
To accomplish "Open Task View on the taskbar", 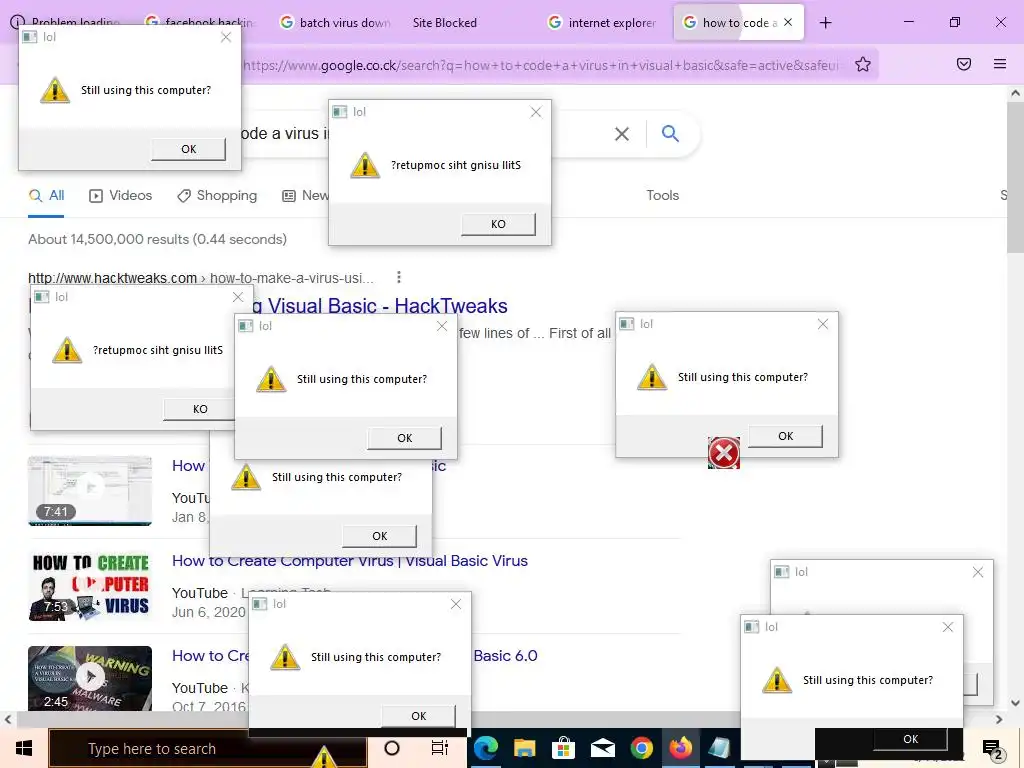I will tap(440, 748).
